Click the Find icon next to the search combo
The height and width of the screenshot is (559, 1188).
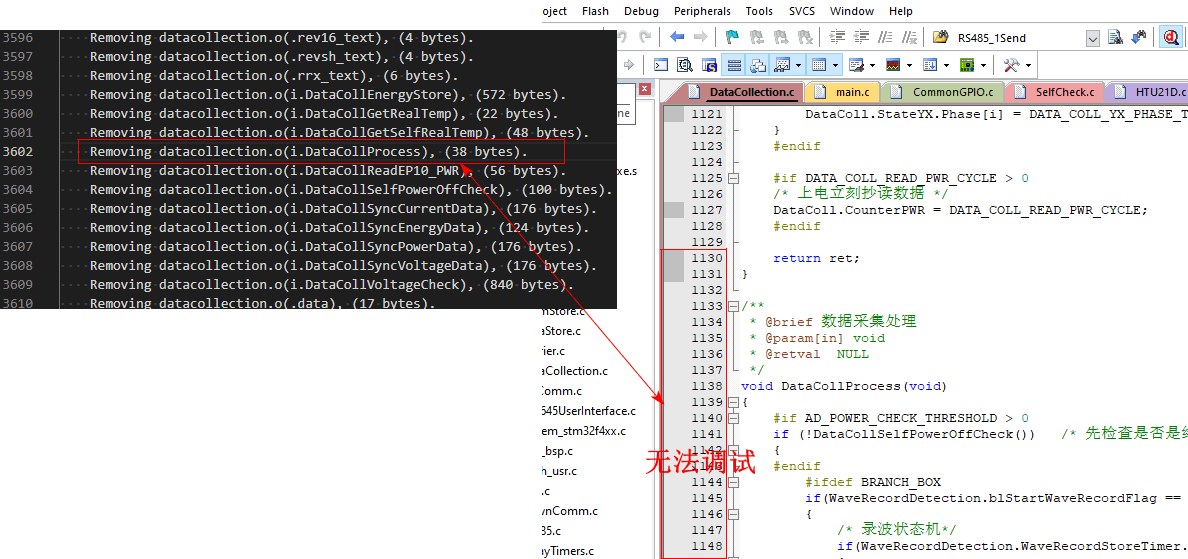[x=1115, y=36]
